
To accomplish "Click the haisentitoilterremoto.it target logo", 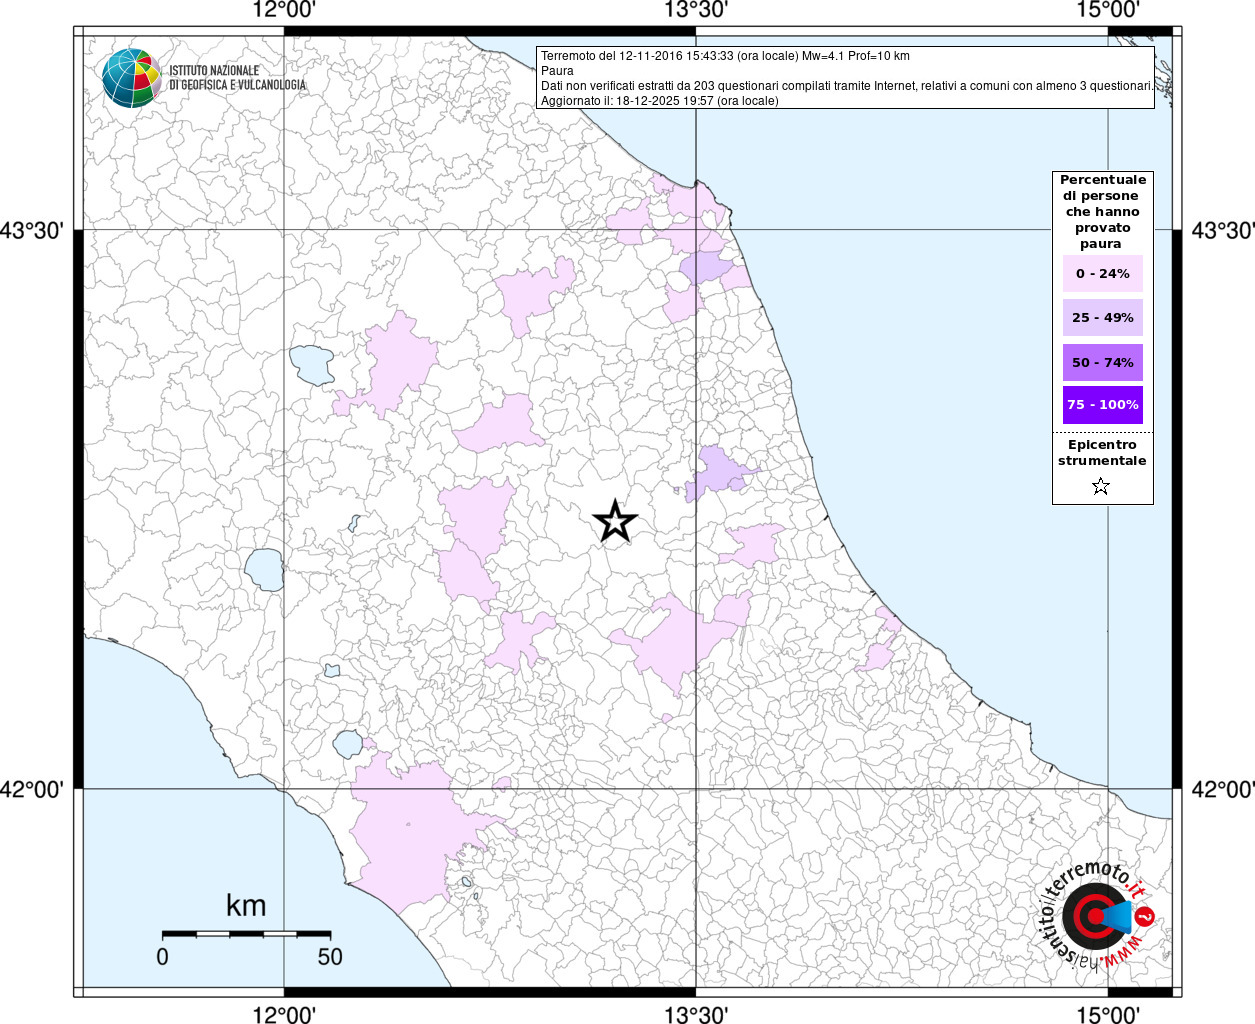I will pyautogui.click(x=1095, y=916).
